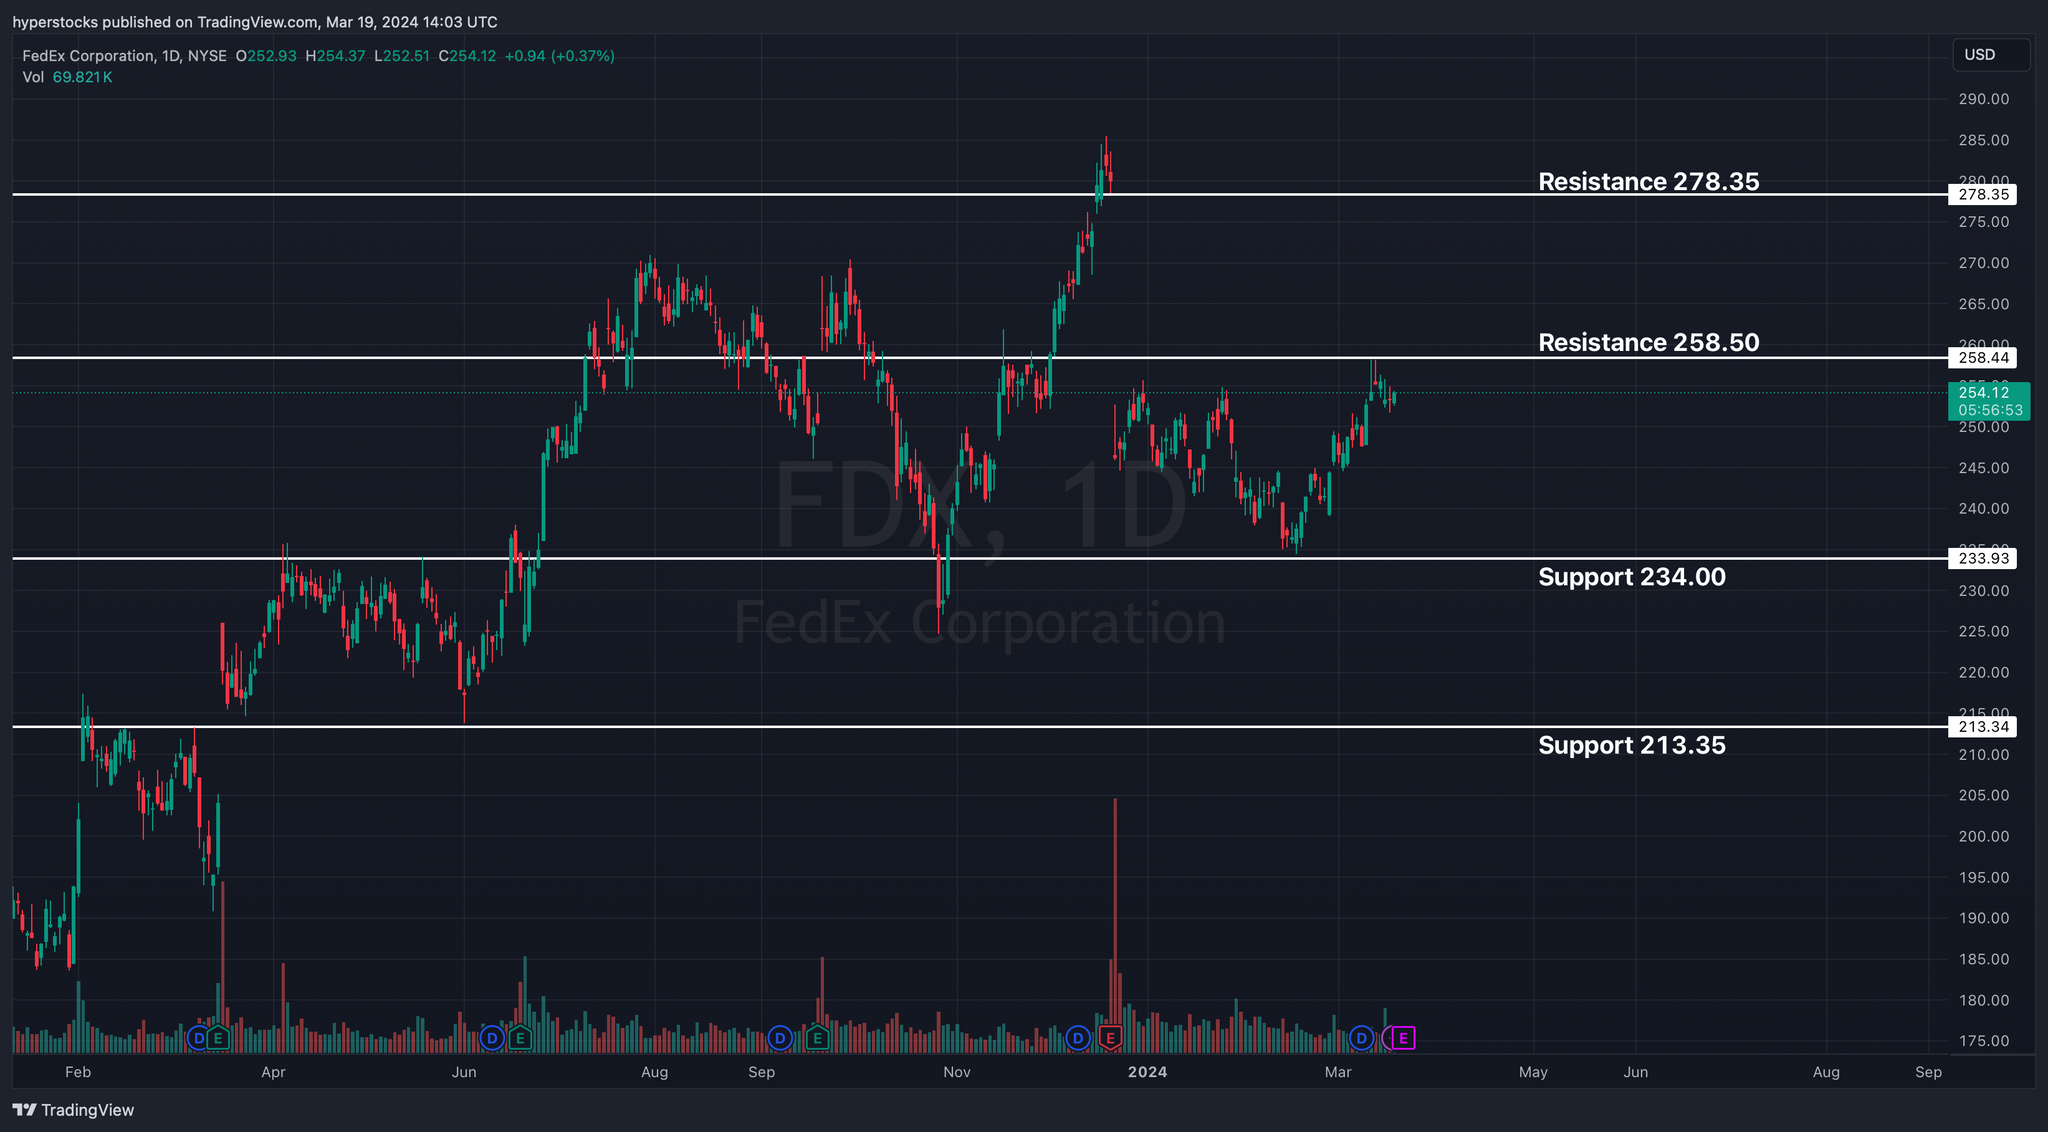This screenshot has height=1132, width=2048.
Task: Click the green earnings E marker near June
Action: coord(519,1038)
